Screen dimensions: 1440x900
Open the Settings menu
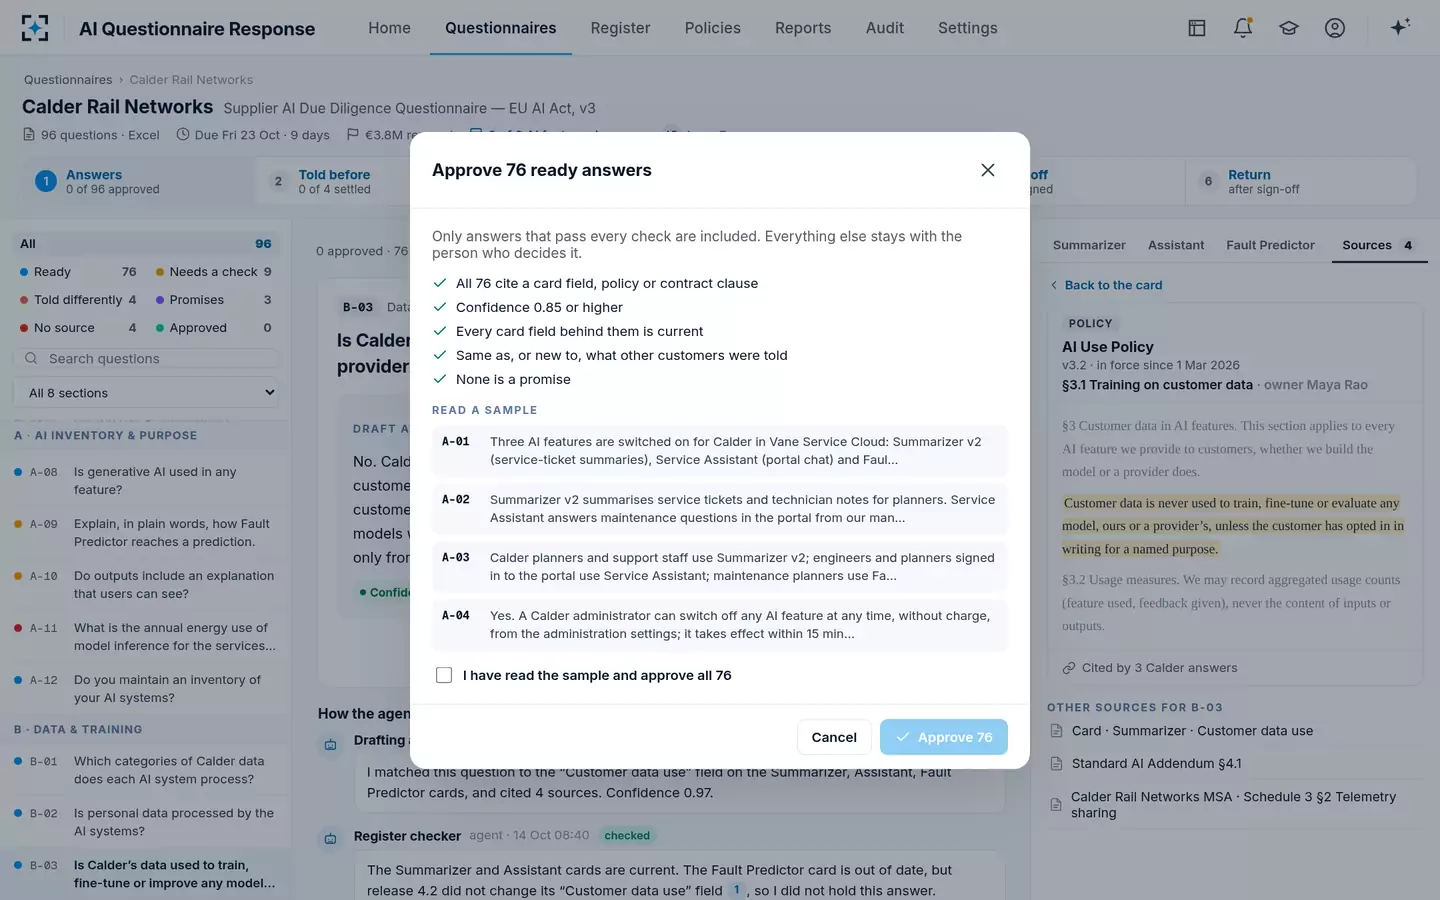click(x=968, y=28)
